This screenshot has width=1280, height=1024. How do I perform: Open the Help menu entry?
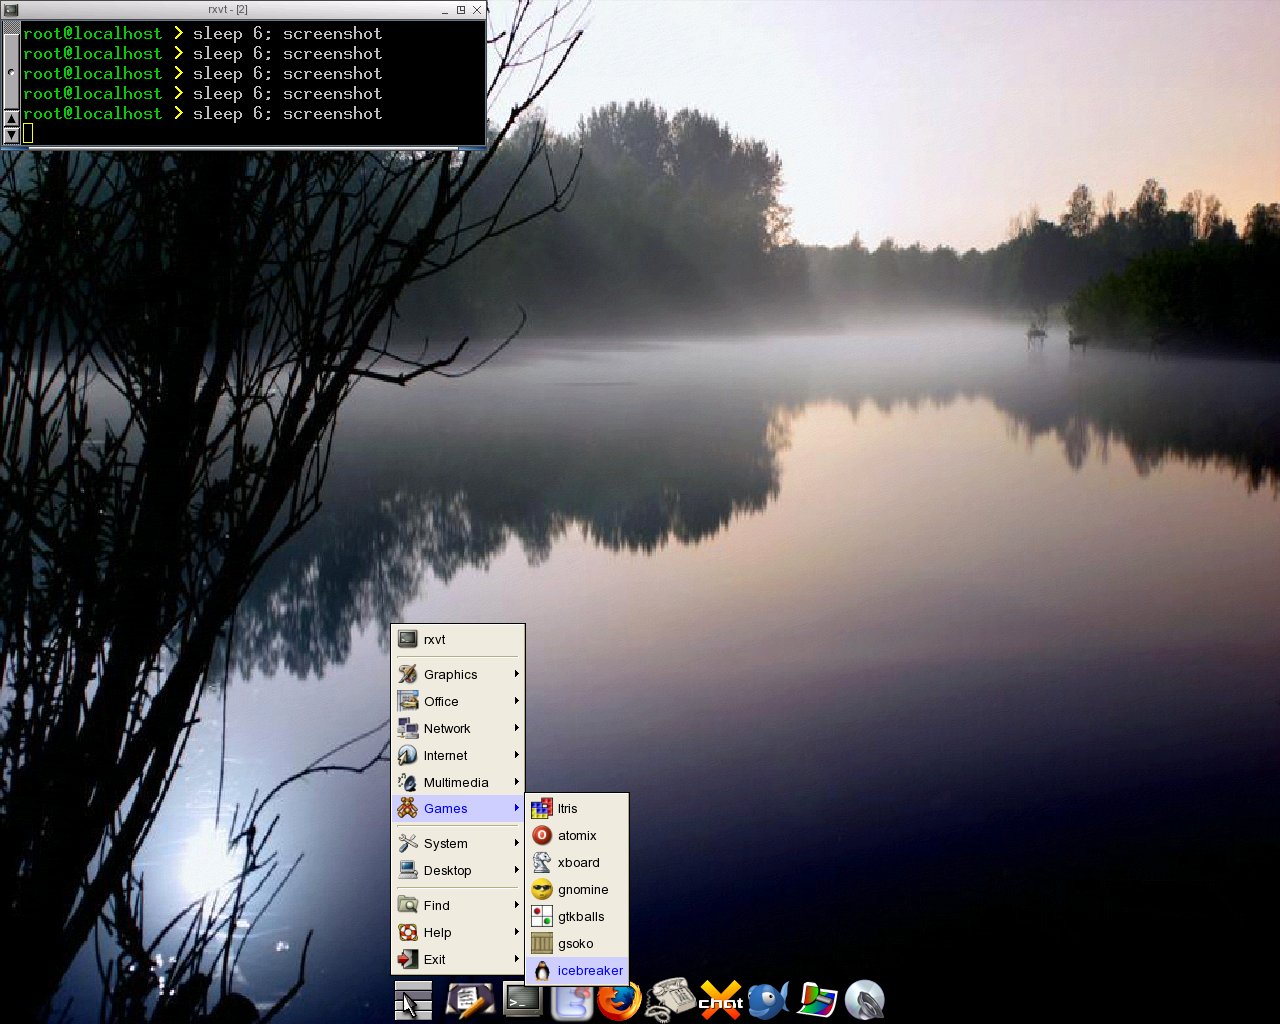coord(458,932)
